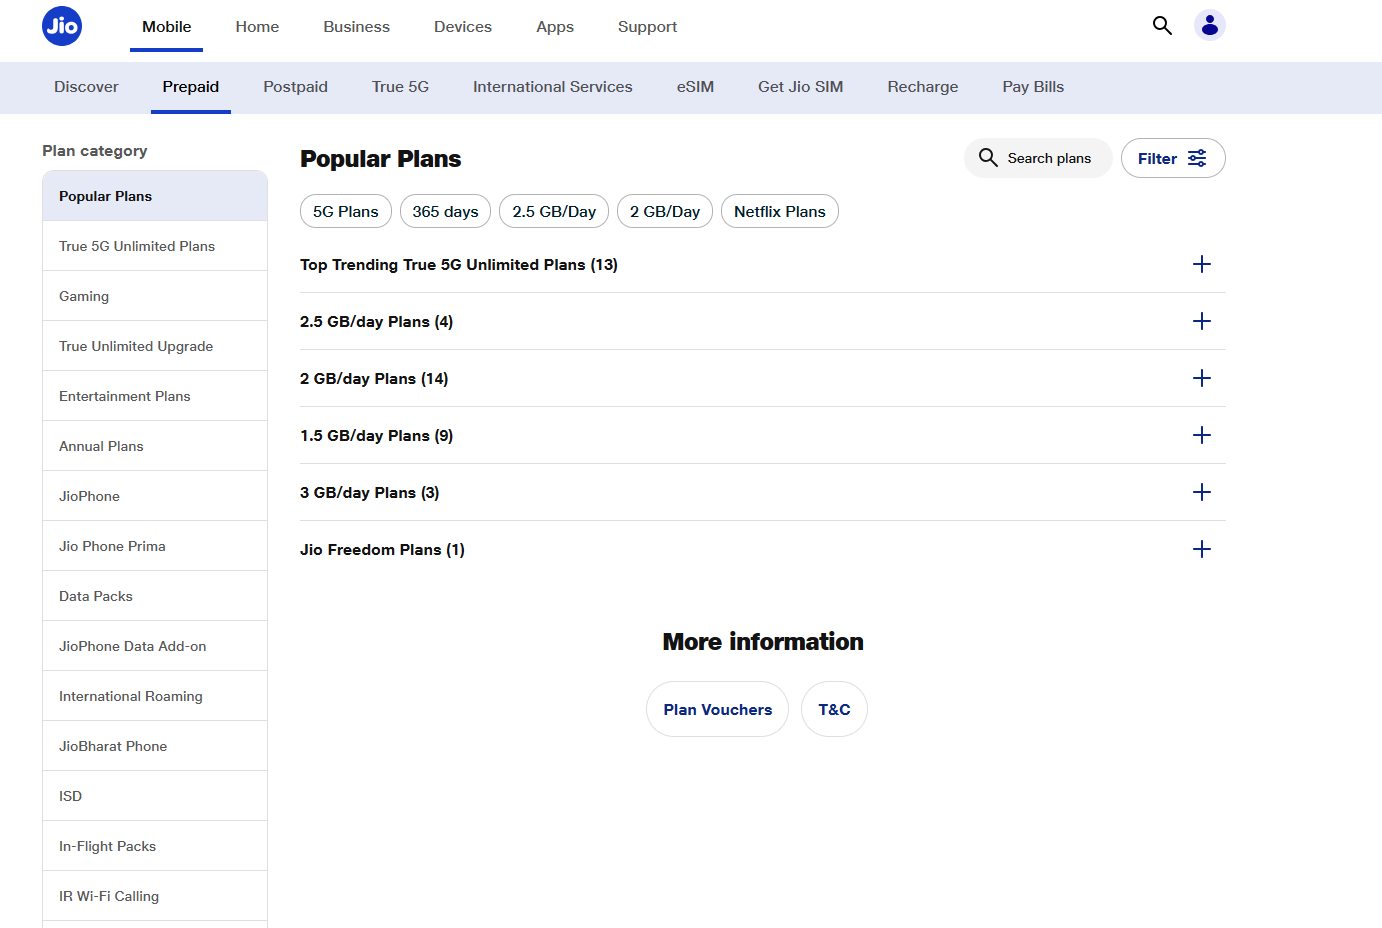Toggle the 5G Plans filter chip
Viewport: 1382px width, 928px height.
point(346,211)
